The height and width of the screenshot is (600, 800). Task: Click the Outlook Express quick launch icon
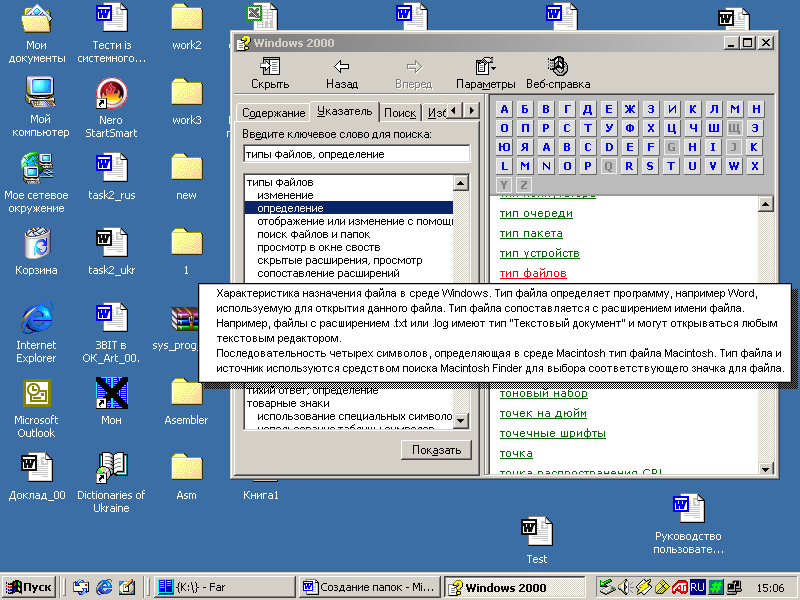pos(81,587)
